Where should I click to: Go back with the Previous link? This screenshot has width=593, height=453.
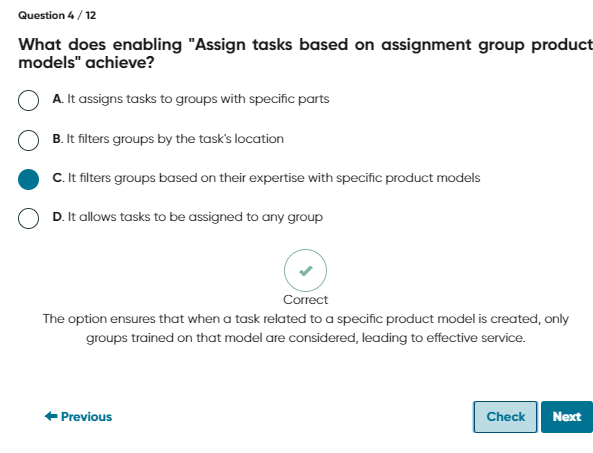pyautogui.click(x=78, y=417)
